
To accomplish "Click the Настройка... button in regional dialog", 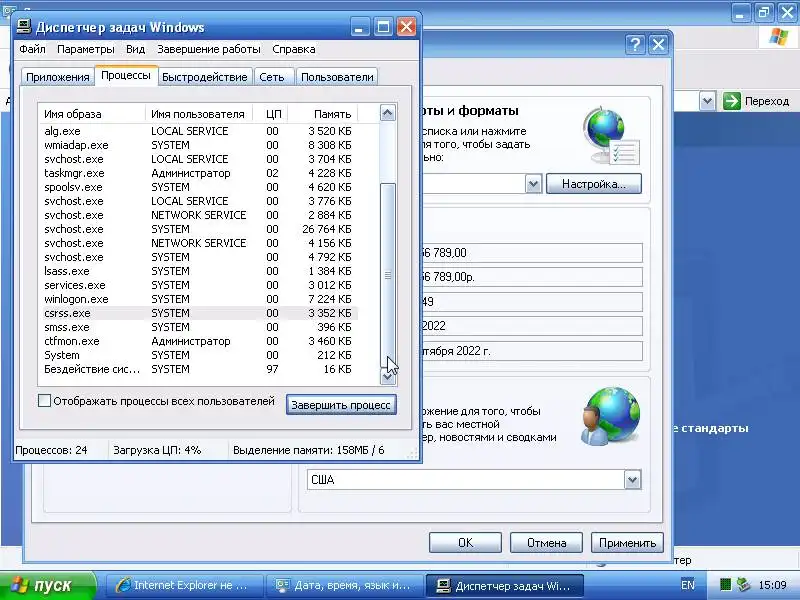I will [x=594, y=184].
